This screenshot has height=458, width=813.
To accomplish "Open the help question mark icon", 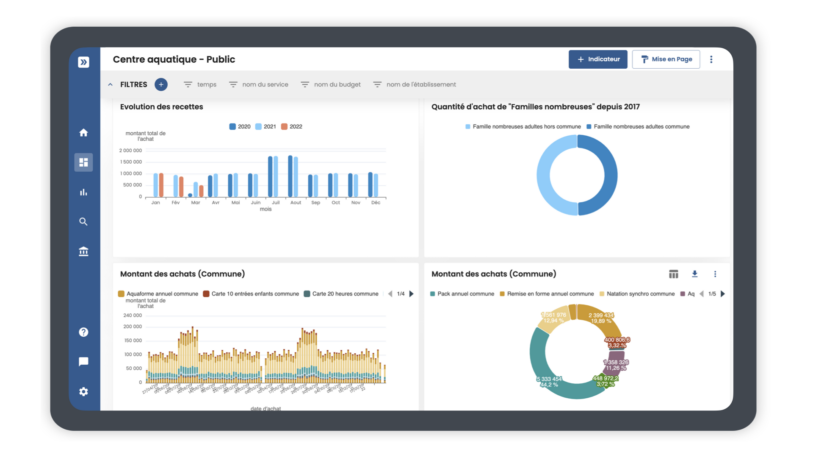I will [83, 332].
